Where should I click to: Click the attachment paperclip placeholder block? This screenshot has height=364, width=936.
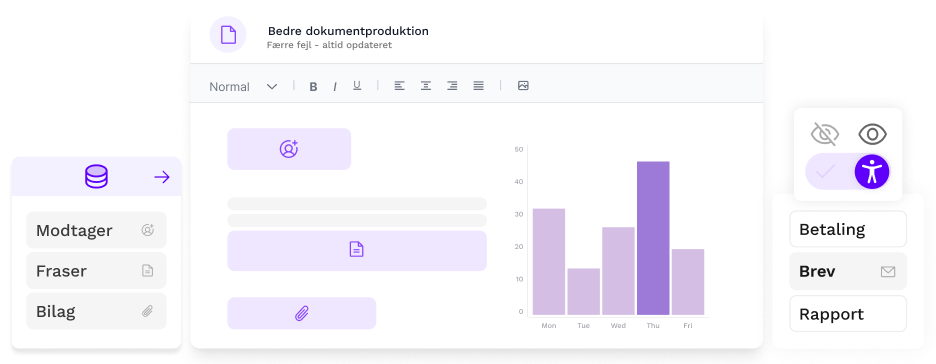click(x=301, y=313)
